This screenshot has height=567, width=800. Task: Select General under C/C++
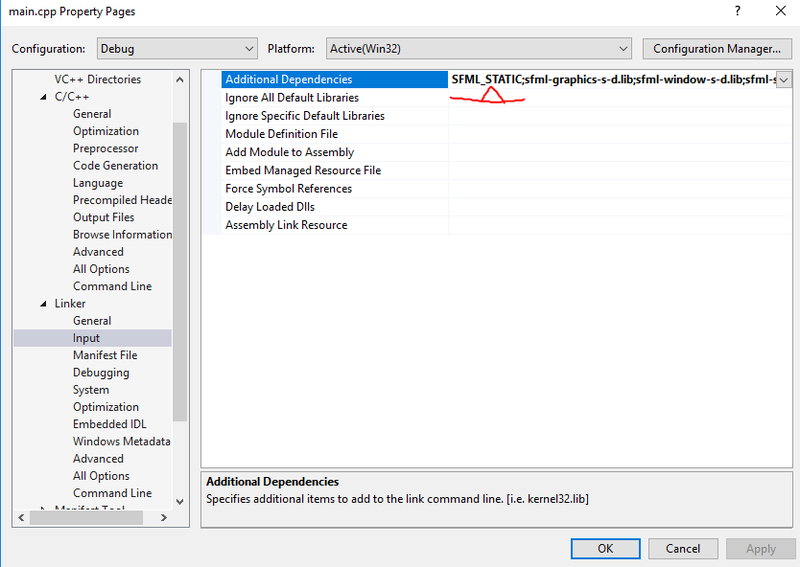[x=92, y=114]
